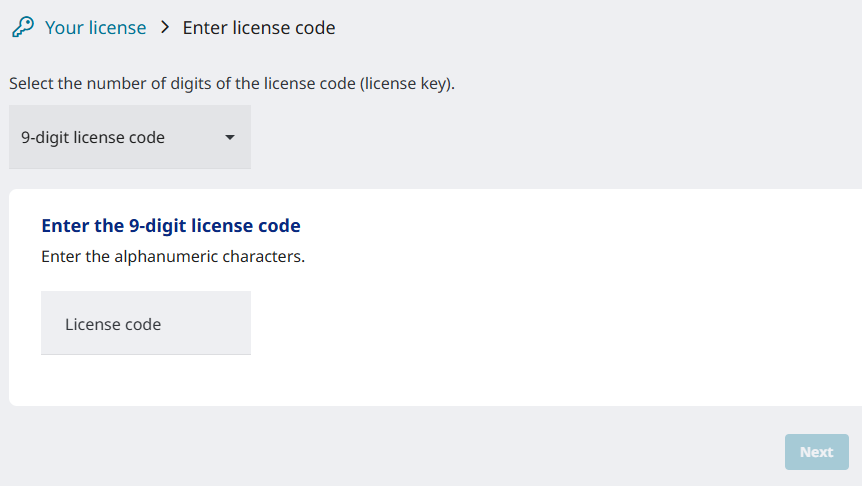Click the Your license text next to key
Image resolution: width=862 pixels, height=486 pixels.
pos(96,28)
